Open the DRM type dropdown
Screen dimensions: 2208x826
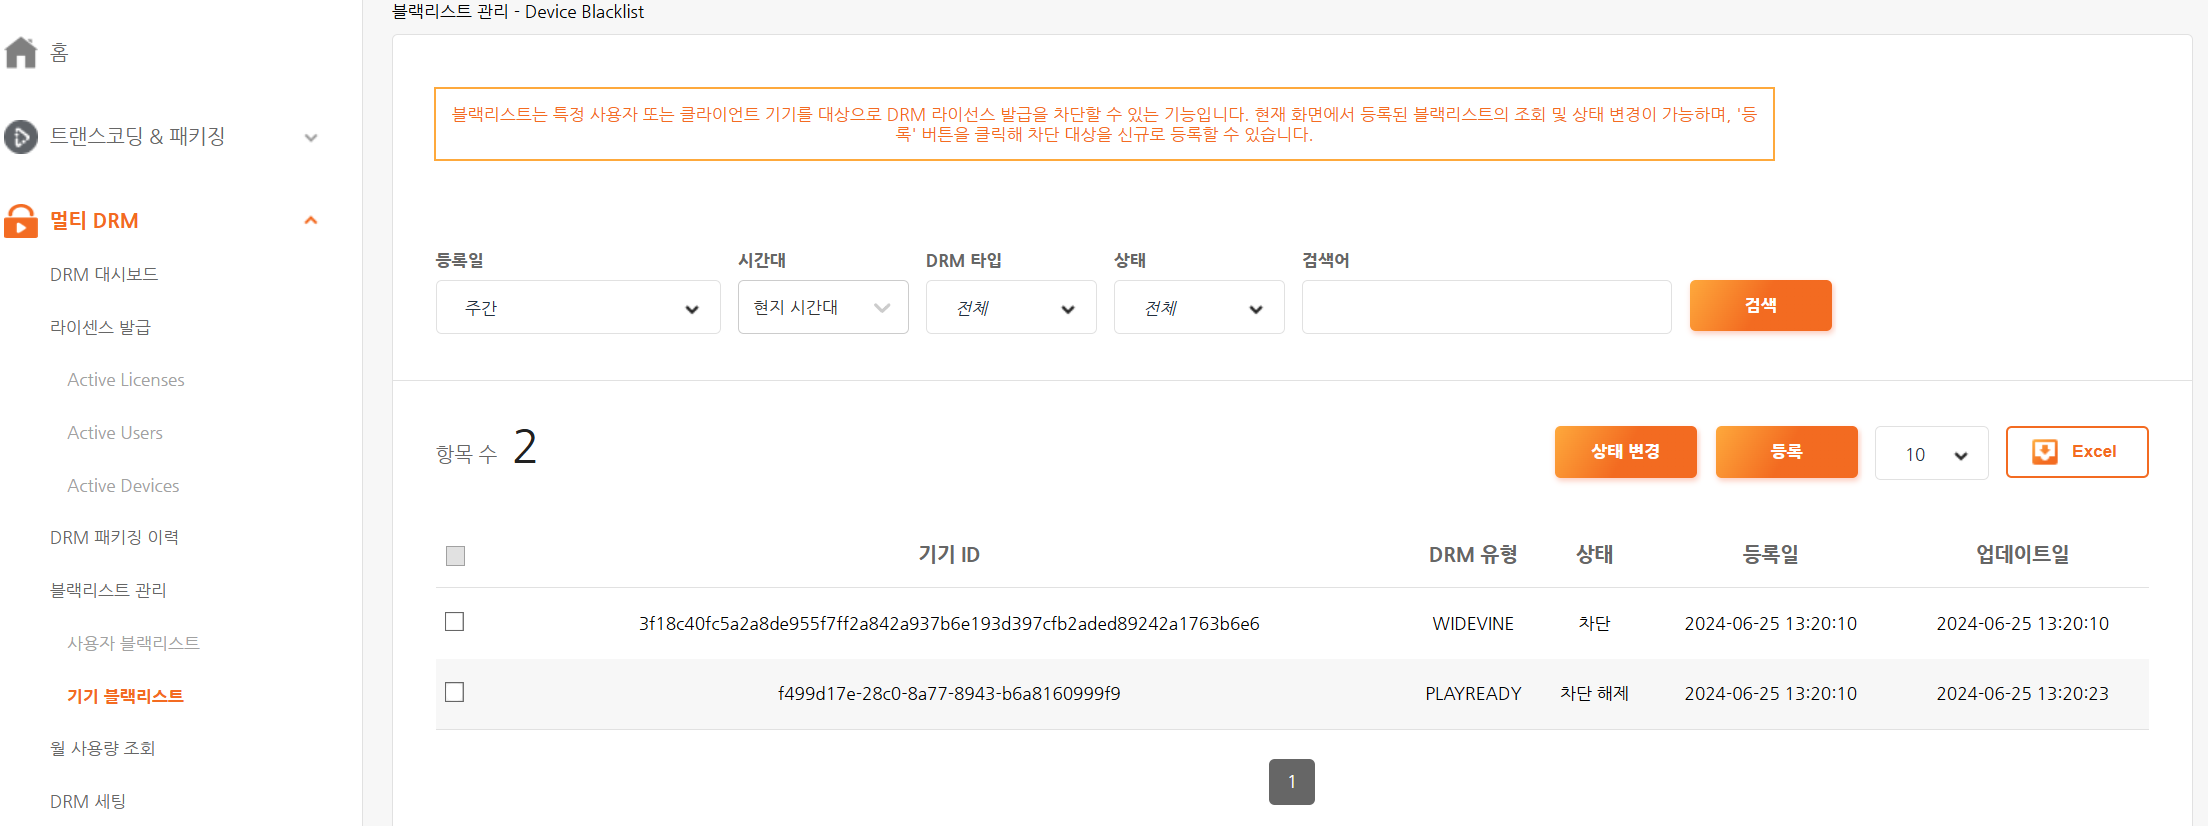pyautogui.click(x=1011, y=308)
